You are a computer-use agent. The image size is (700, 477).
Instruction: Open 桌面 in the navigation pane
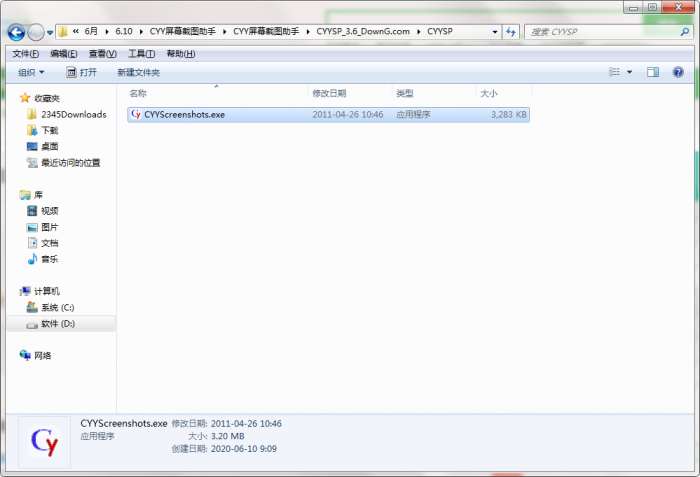tap(43, 146)
